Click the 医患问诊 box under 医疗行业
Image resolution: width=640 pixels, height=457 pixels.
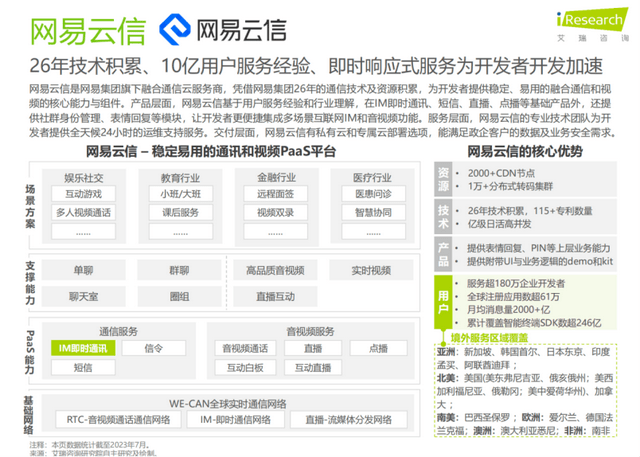365,194
